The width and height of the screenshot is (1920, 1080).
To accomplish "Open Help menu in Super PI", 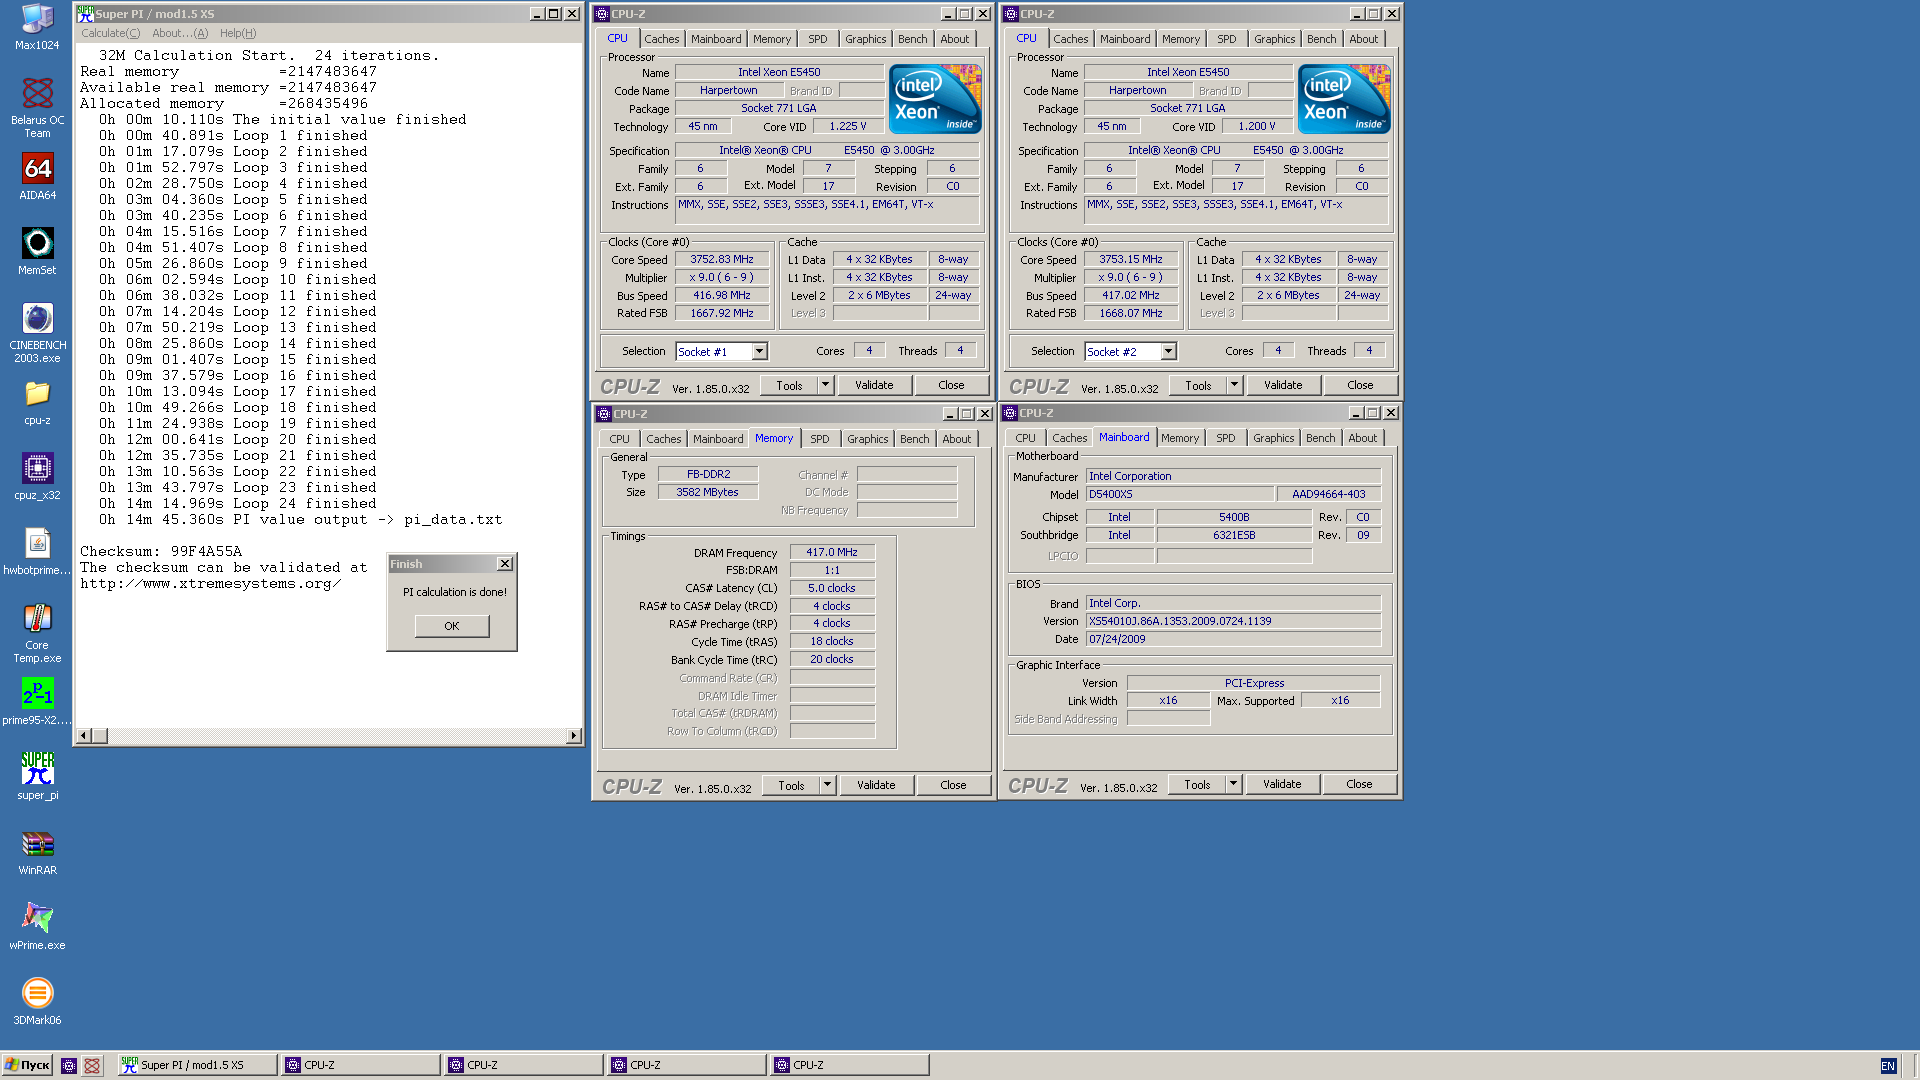I will click(x=238, y=33).
